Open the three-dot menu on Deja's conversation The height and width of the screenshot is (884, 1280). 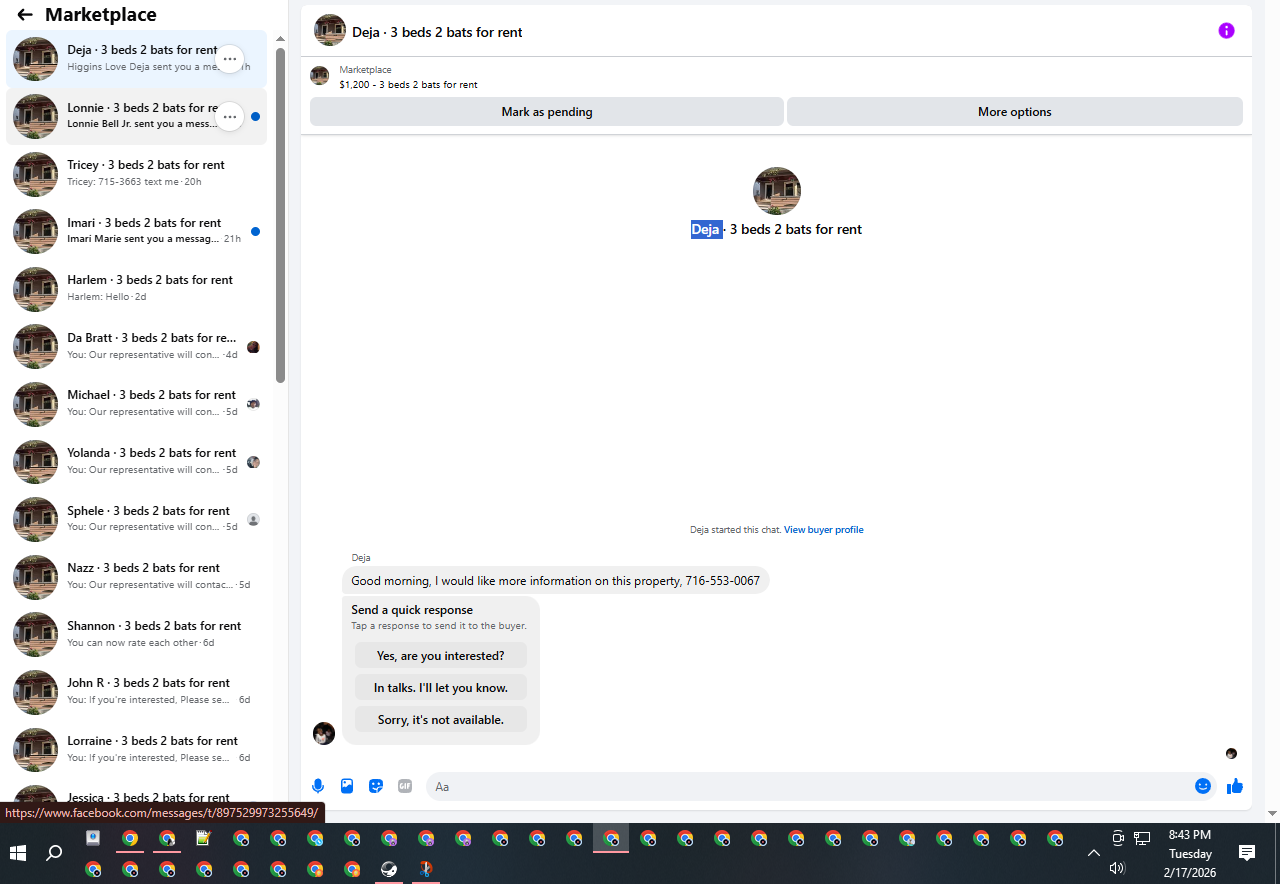point(230,59)
